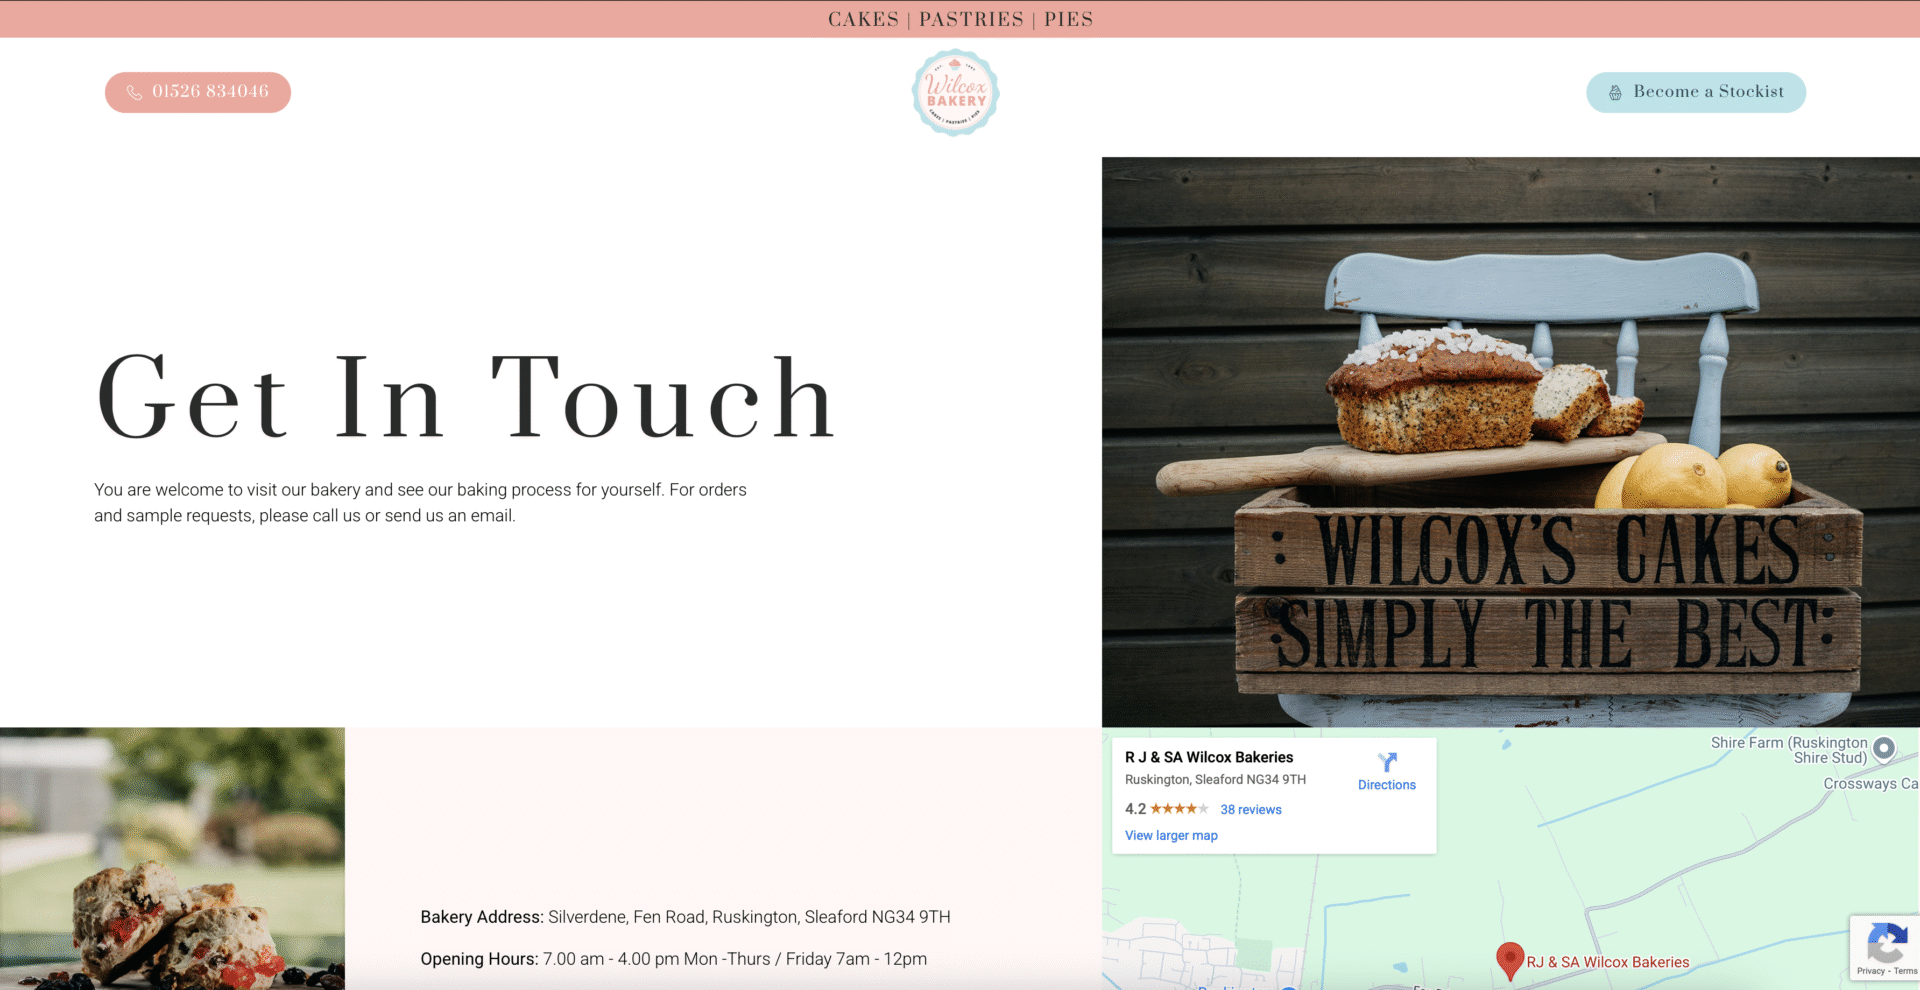The image size is (1920, 990).
Task: Click the star rating icons on the map card
Action: click(1179, 809)
